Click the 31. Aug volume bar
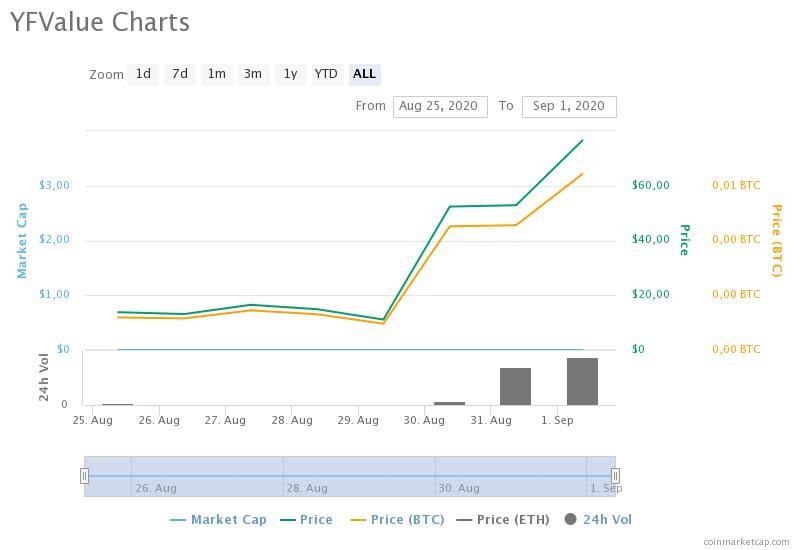Viewport: 800px width, 550px height. (515, 387)
